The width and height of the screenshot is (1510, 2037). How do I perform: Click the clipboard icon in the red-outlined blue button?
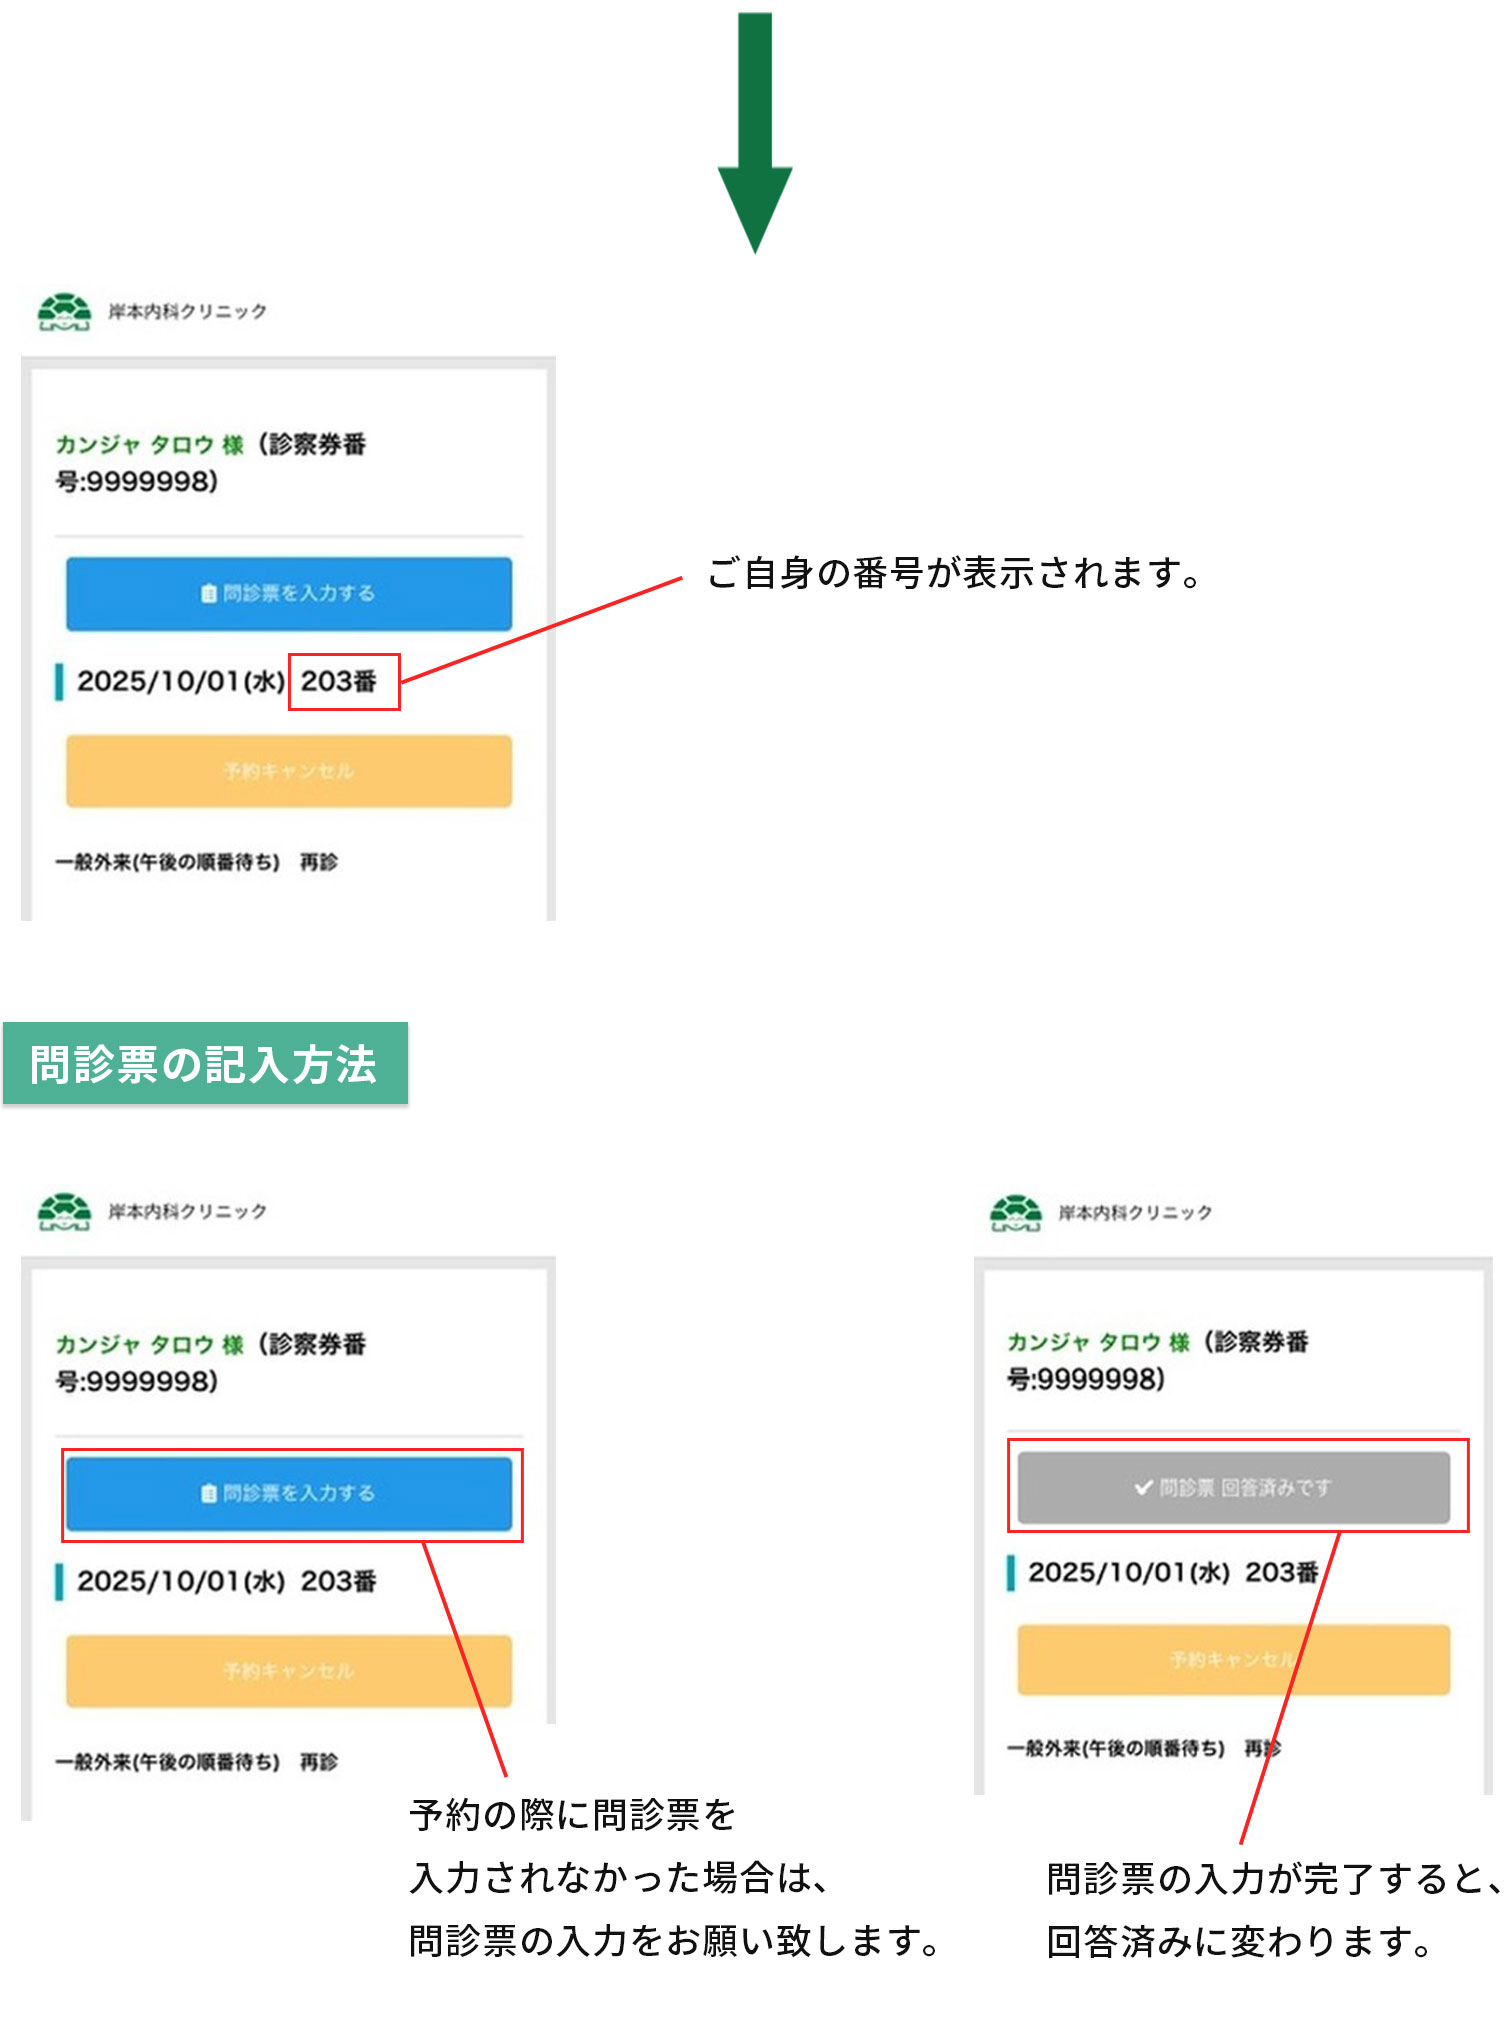click(208, 1494)
